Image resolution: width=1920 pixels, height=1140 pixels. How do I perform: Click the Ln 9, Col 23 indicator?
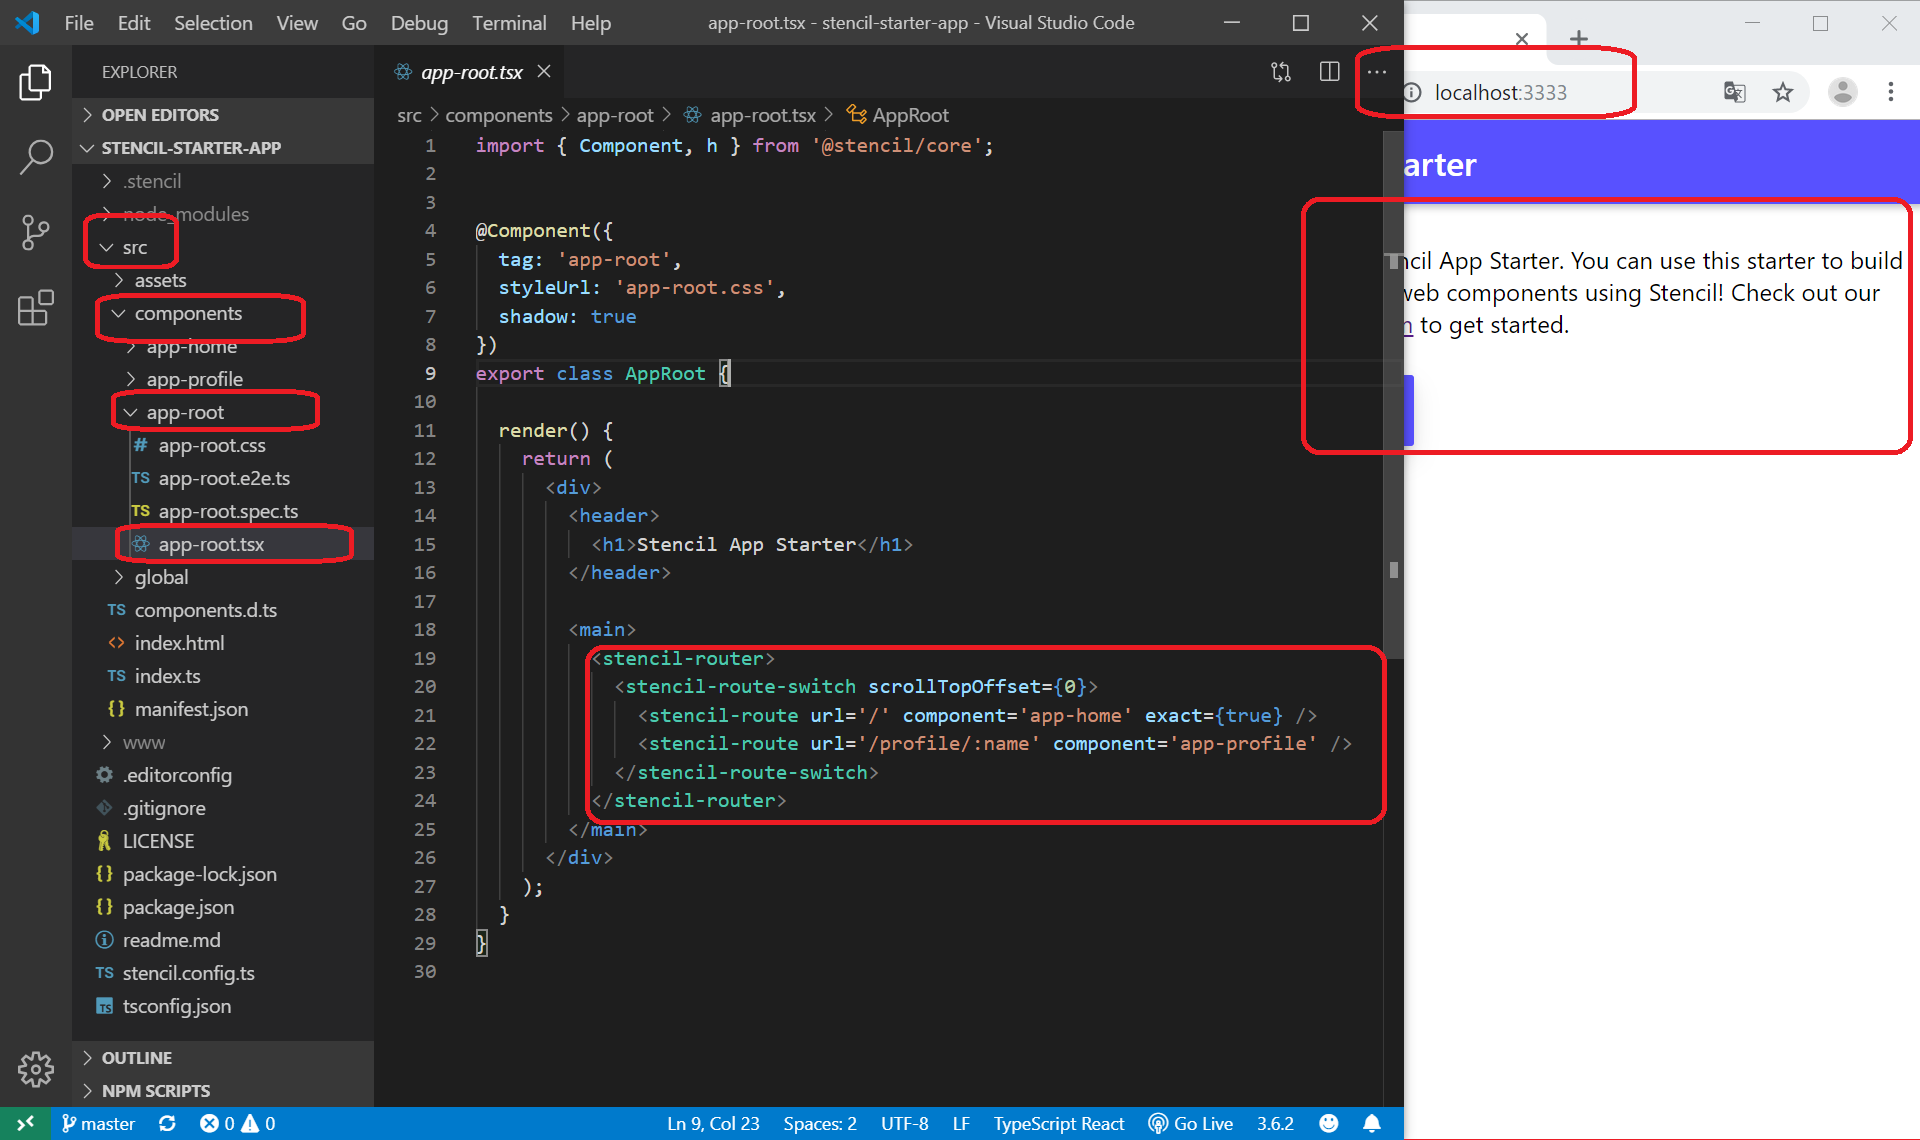(713, 1123)
